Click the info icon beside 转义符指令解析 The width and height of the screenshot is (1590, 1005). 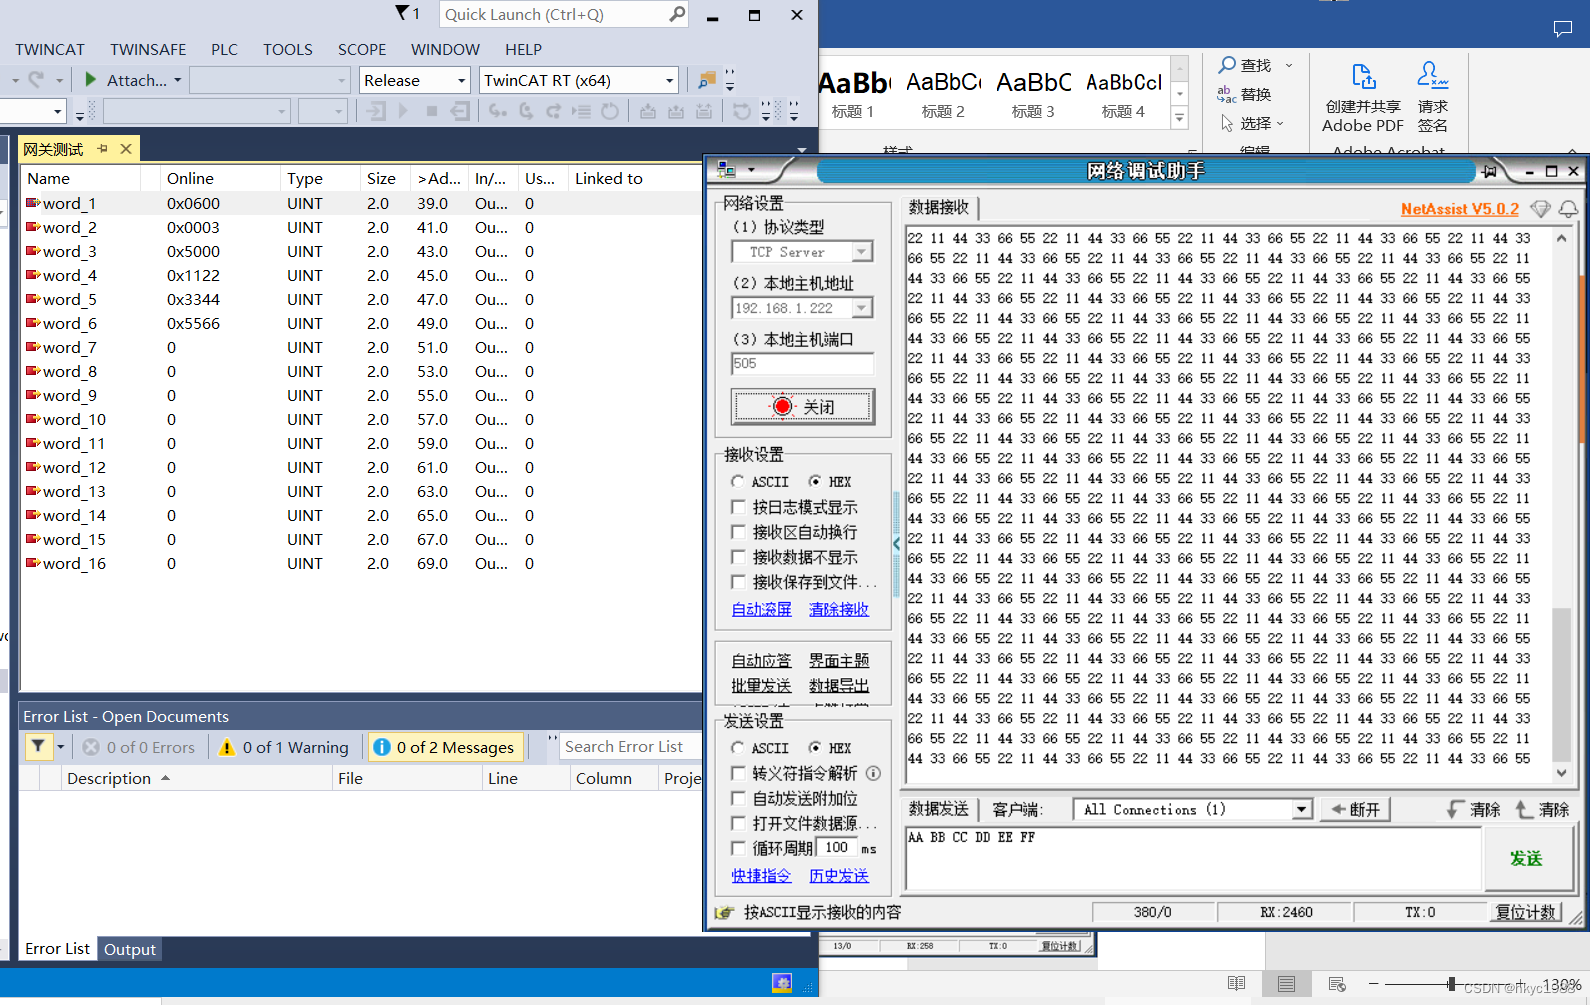pos(873,773)
